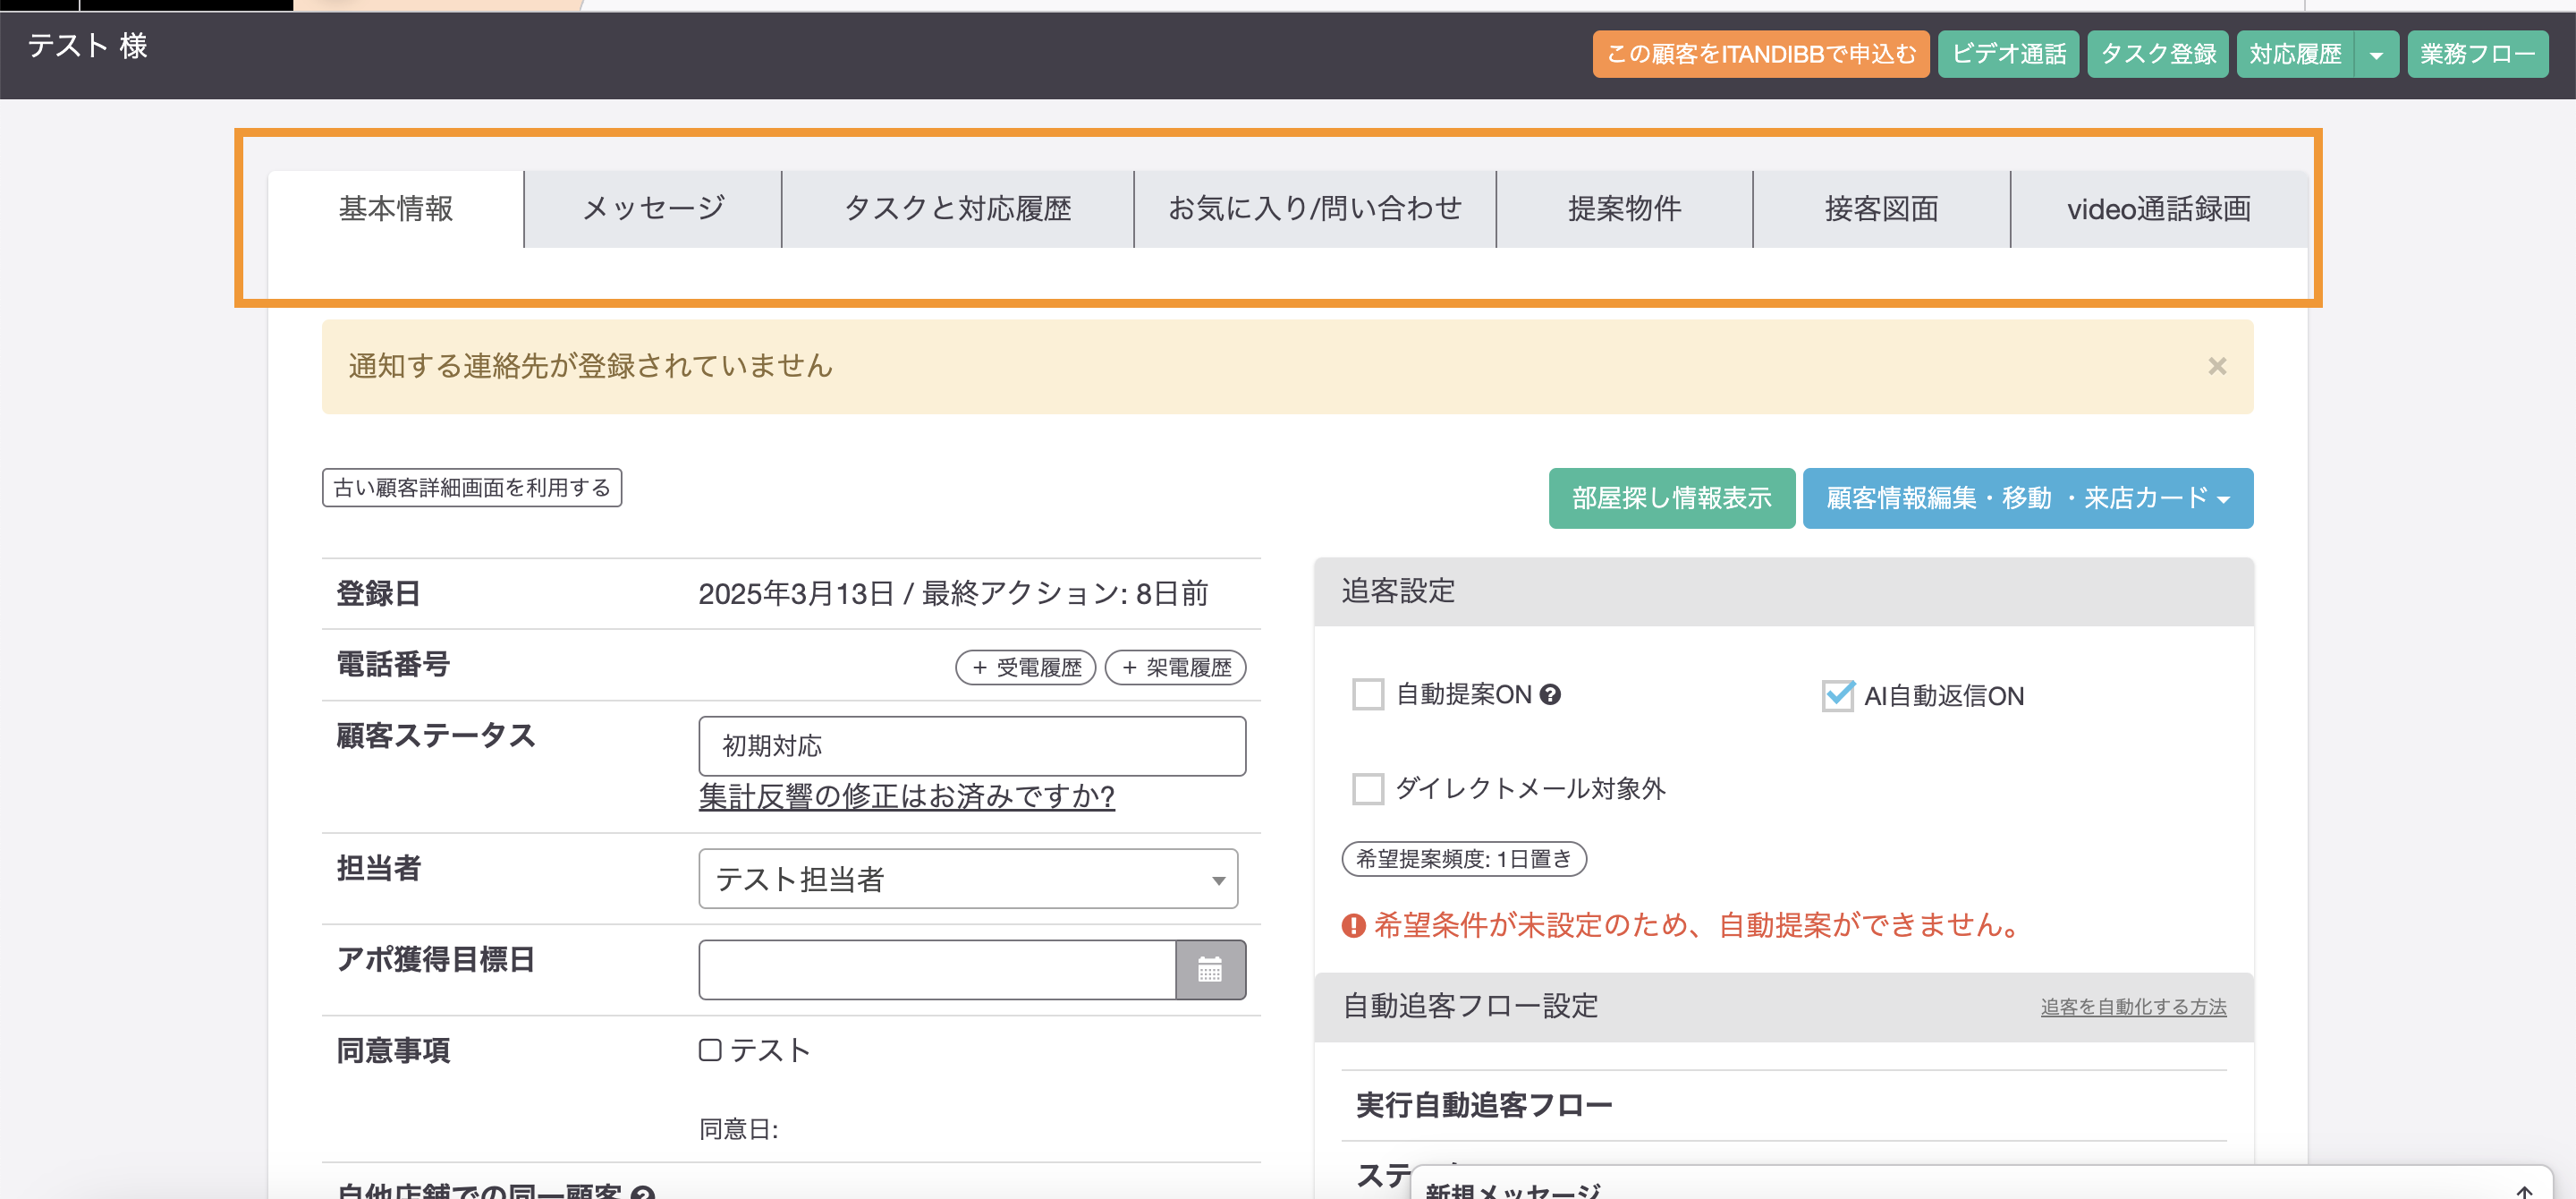Image resolution: width=2576 pixels, height=1199 pixels.
Task: Start a ビデオ通話
Action: pyautogui.click(x=2008, y=54)
